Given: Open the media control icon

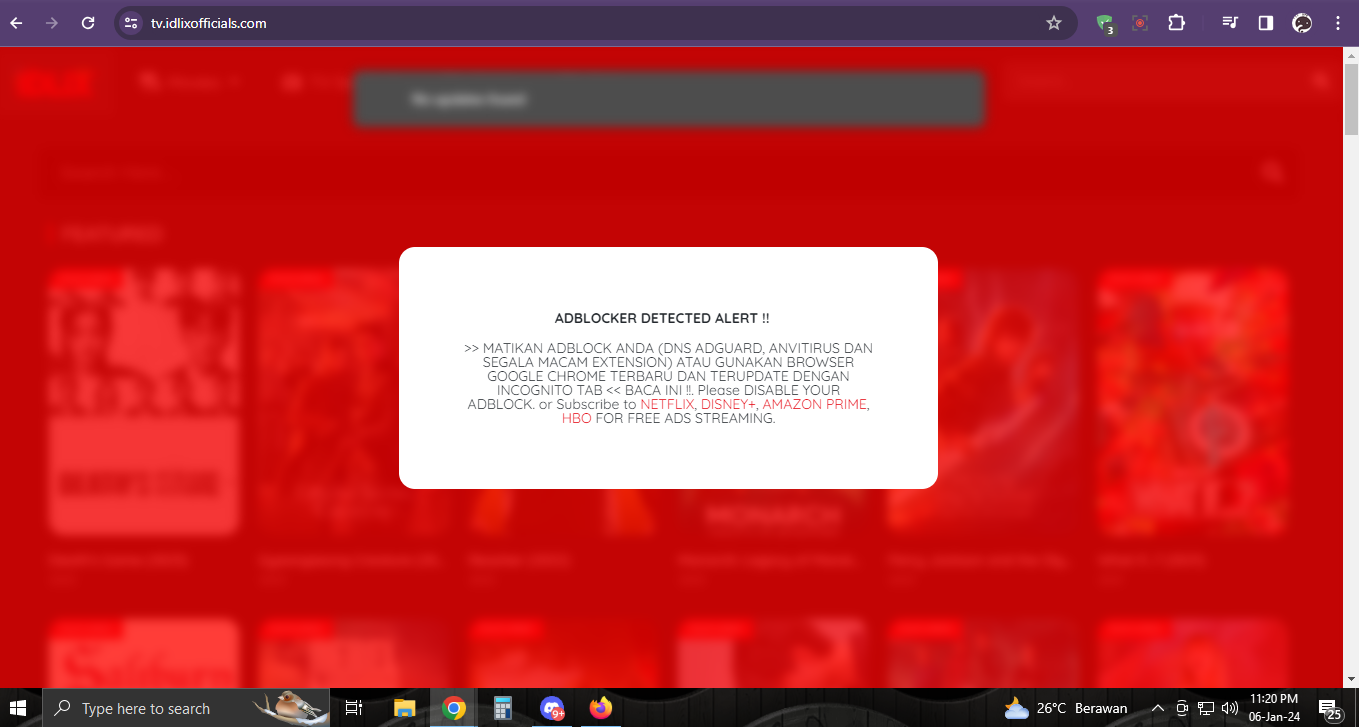Looking at the screenshot, I should pos(1230,23).
